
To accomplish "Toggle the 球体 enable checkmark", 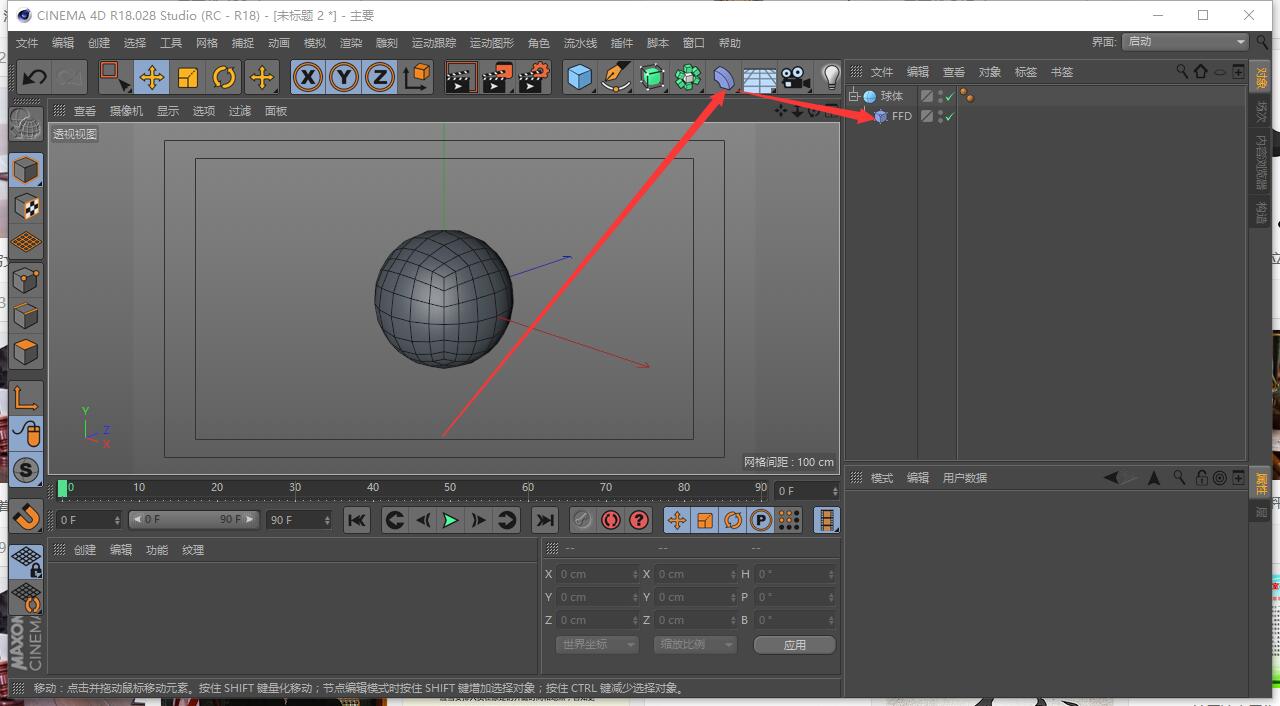I will click(x=949, y=97).
